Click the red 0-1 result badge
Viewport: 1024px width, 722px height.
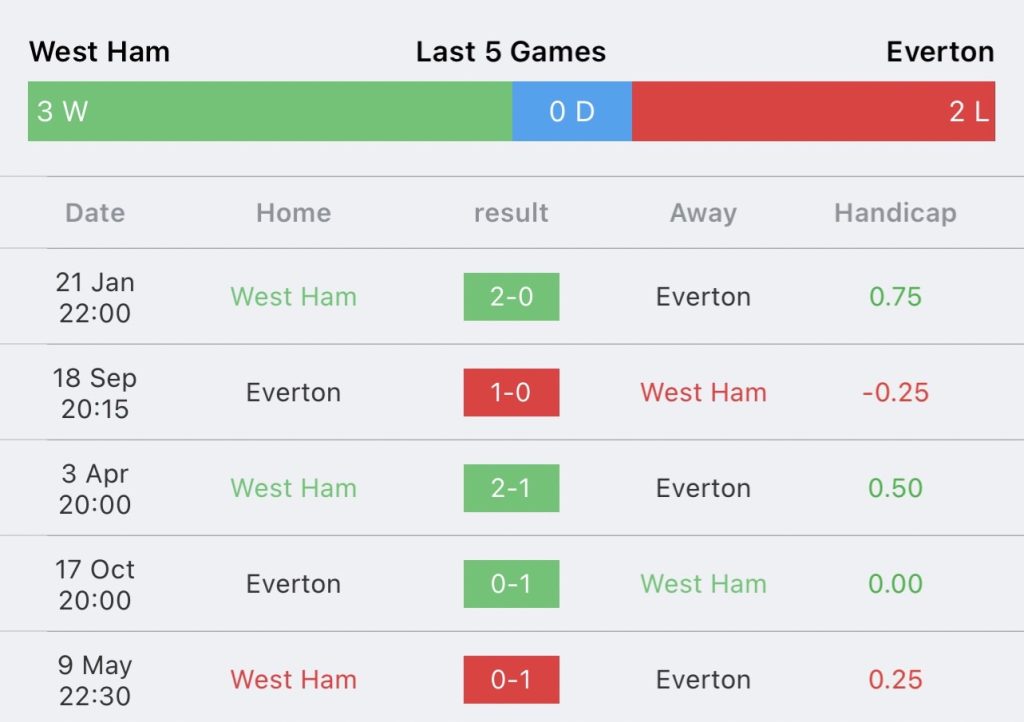(511, 680)
